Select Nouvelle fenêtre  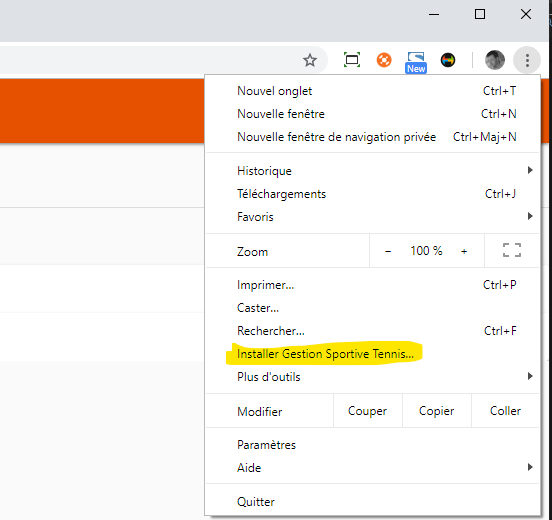372,114
